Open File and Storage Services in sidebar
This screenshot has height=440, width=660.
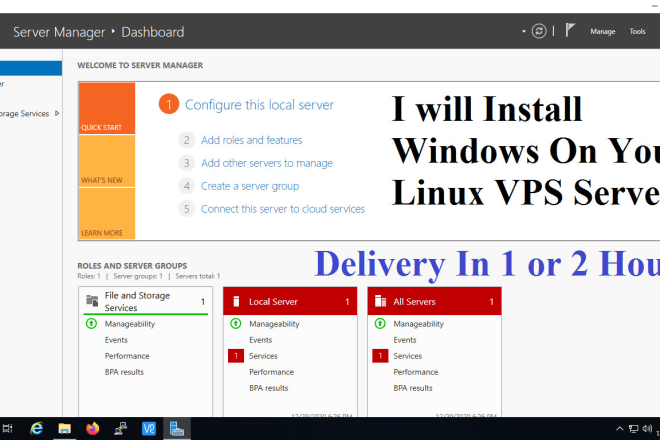(x=24, y=114)
